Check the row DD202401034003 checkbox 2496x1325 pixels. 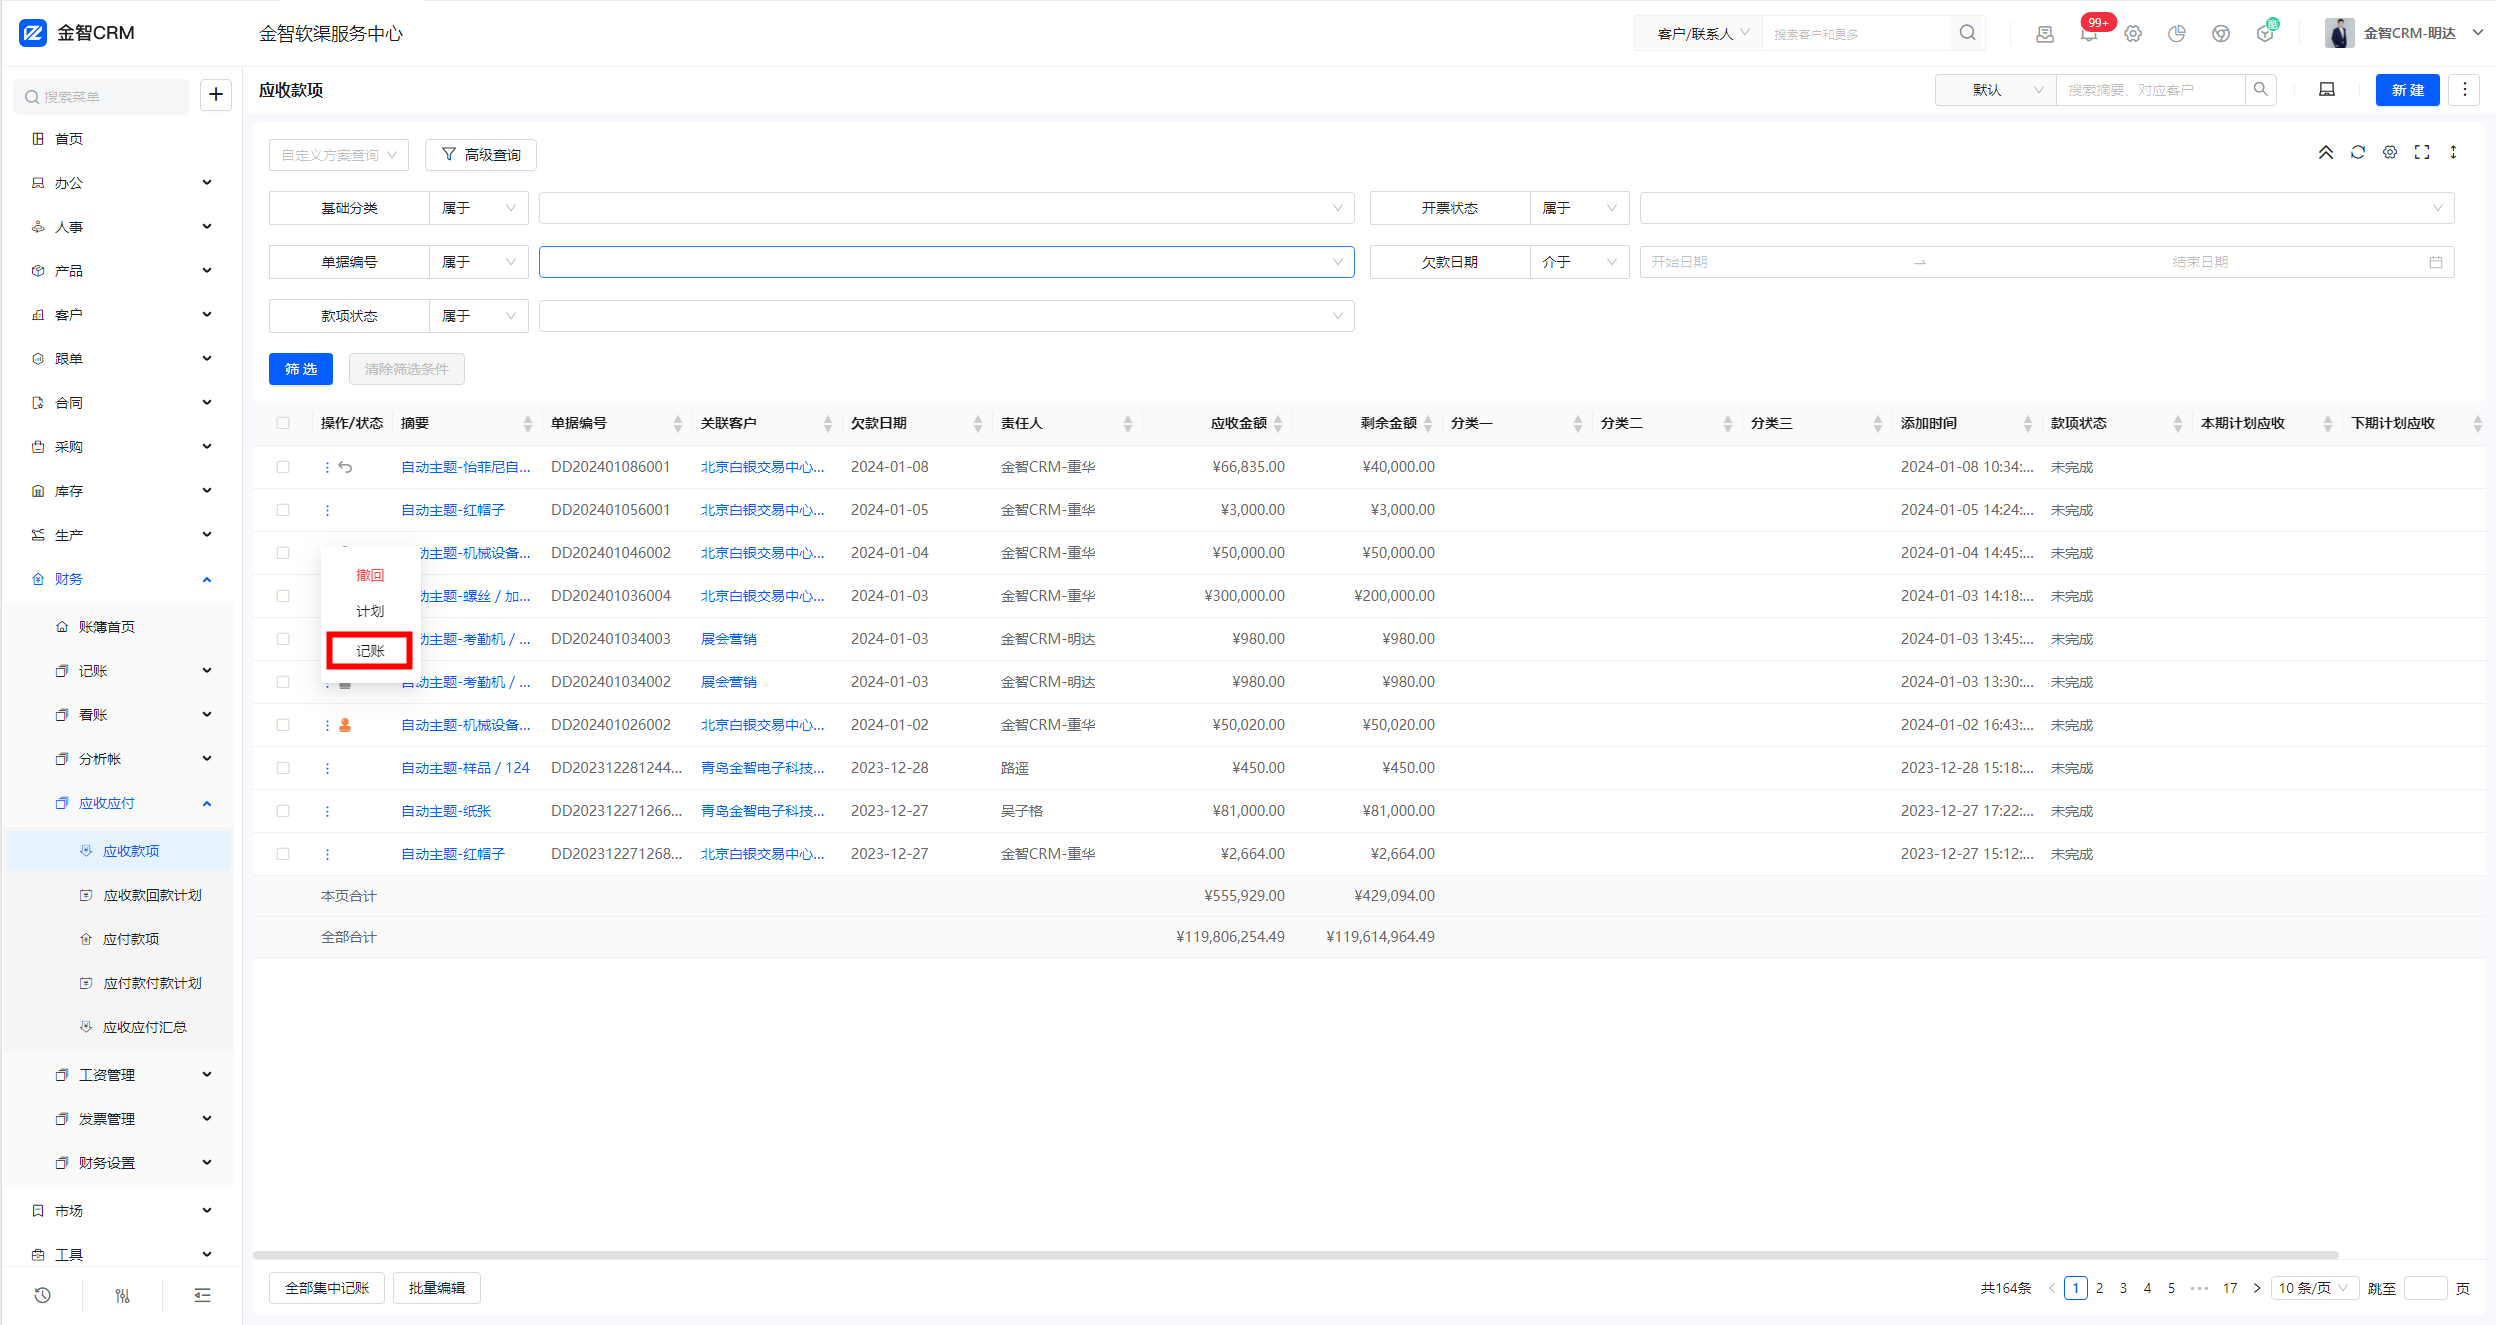pyautogui.click(x=283, y=639)
